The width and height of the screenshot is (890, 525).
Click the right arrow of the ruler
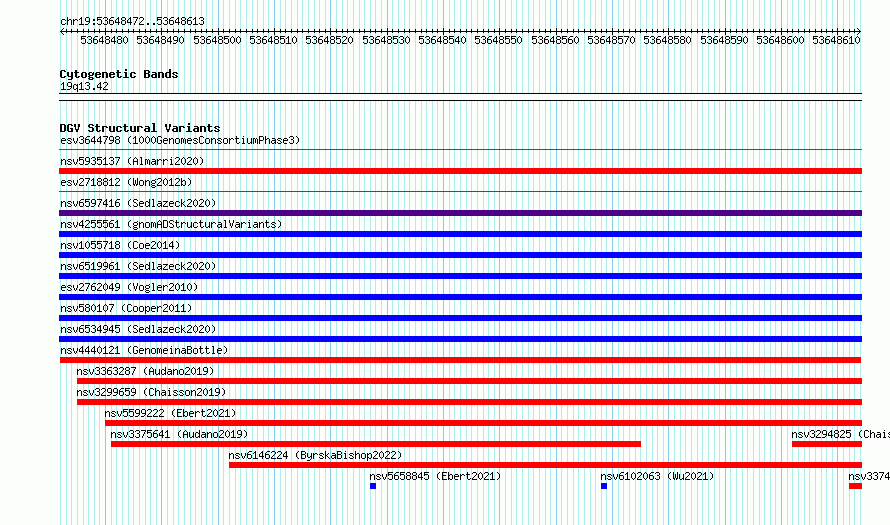pyautogui.click(x=859, y=32)
